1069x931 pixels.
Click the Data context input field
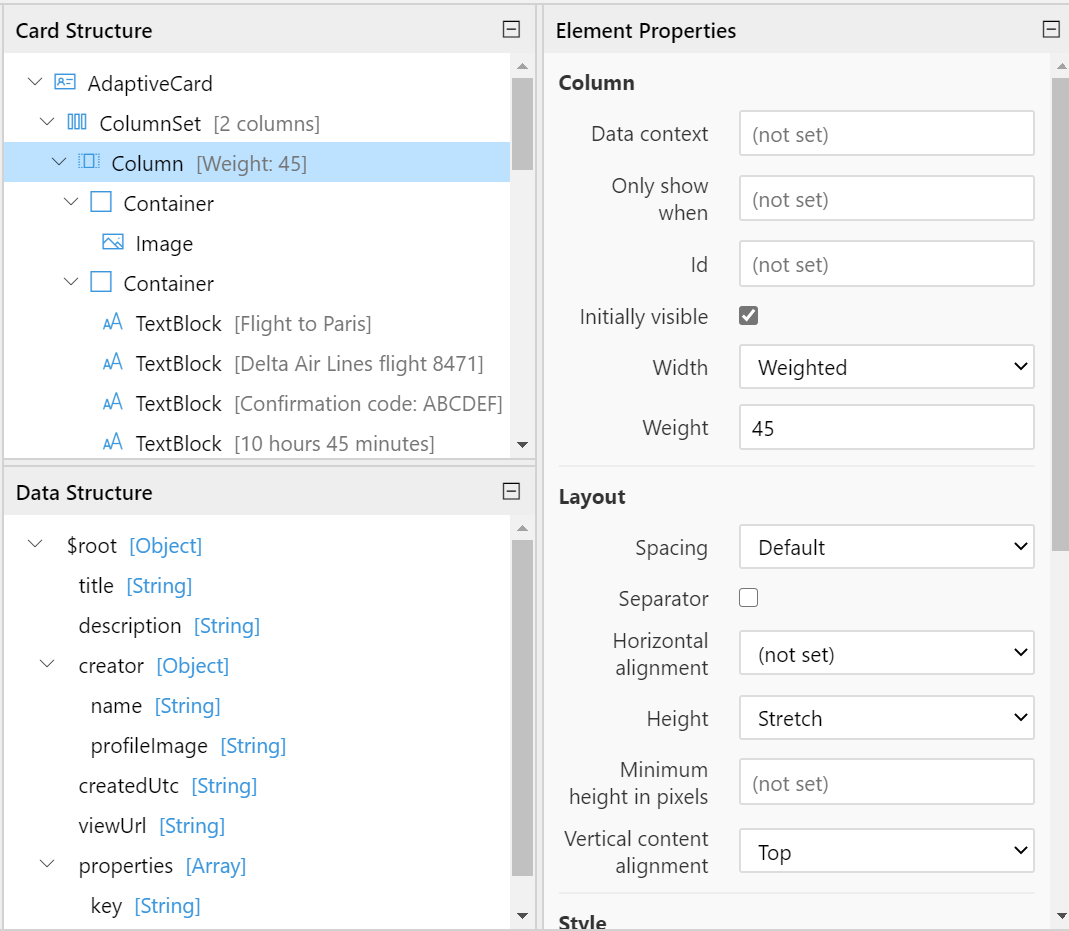[x=886, y=134]
